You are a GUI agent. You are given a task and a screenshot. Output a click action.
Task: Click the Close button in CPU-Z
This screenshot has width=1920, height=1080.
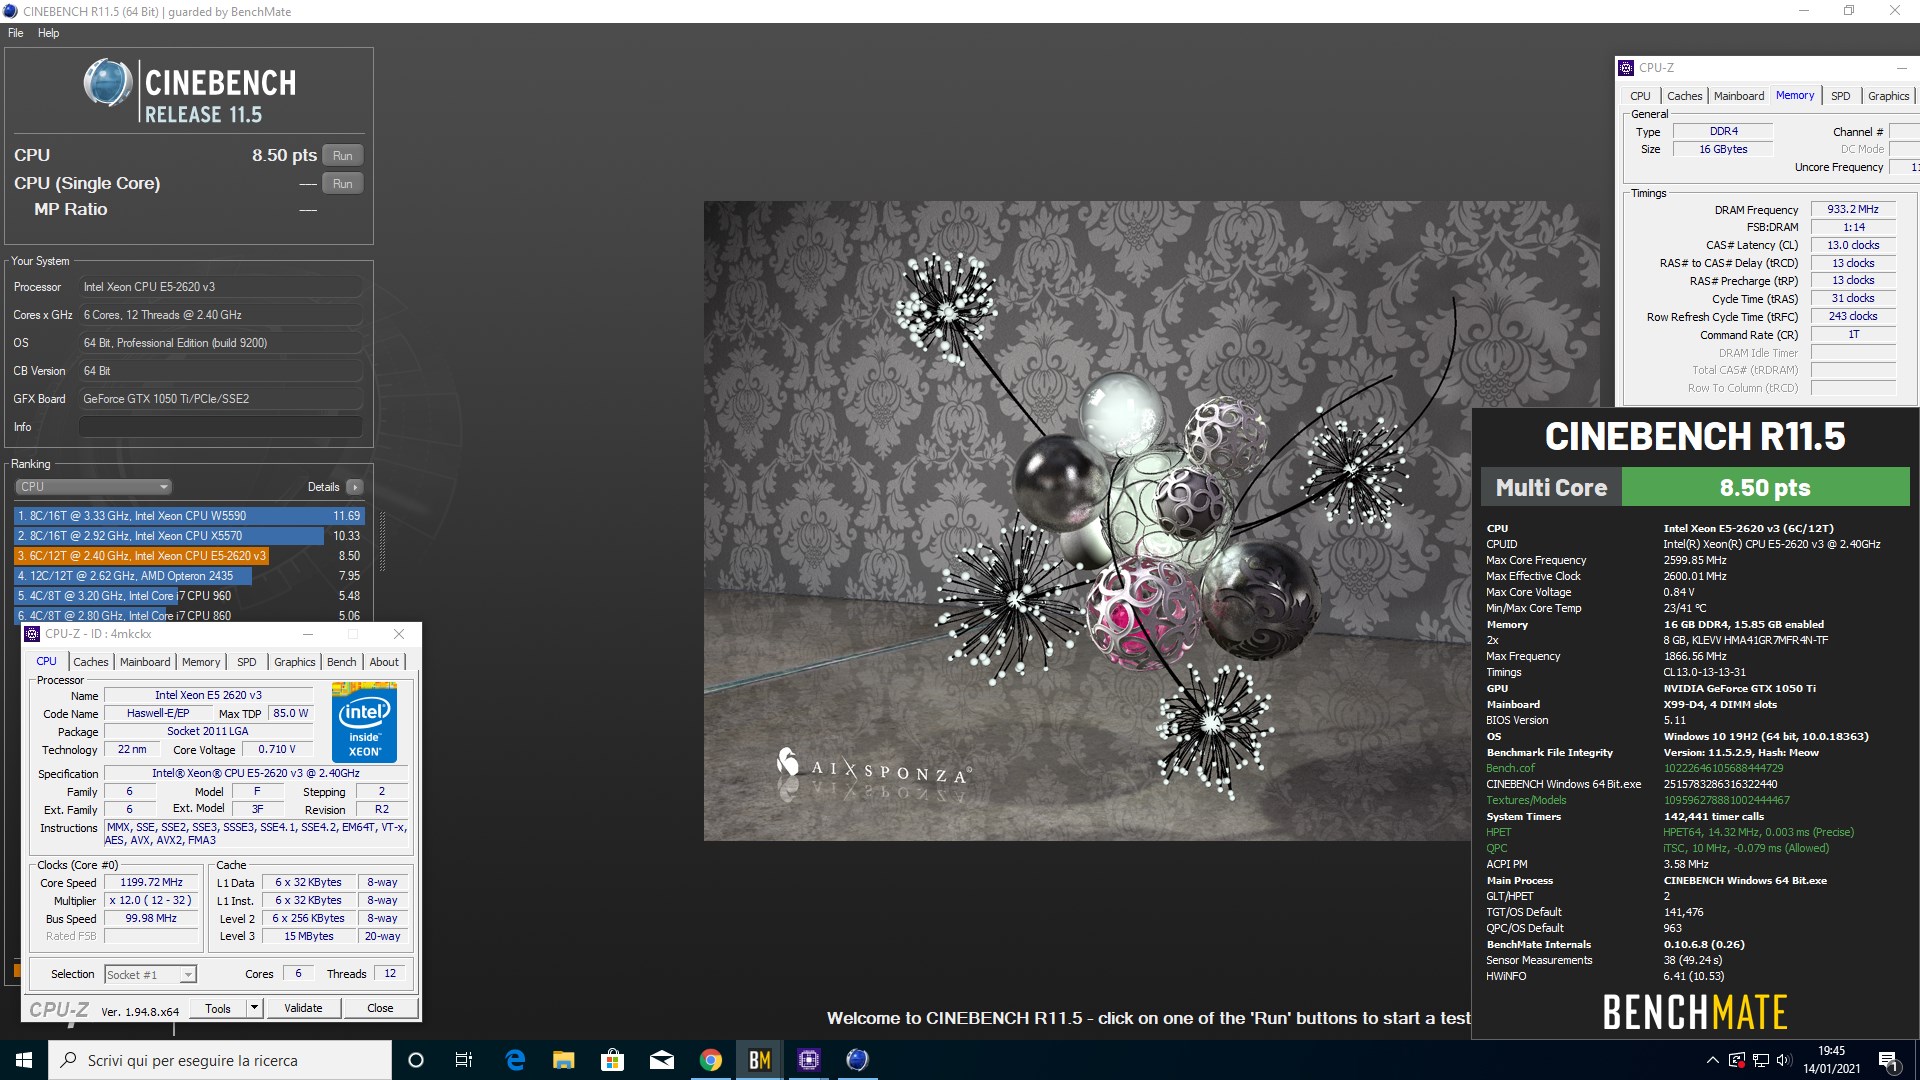click(380, 1008)
